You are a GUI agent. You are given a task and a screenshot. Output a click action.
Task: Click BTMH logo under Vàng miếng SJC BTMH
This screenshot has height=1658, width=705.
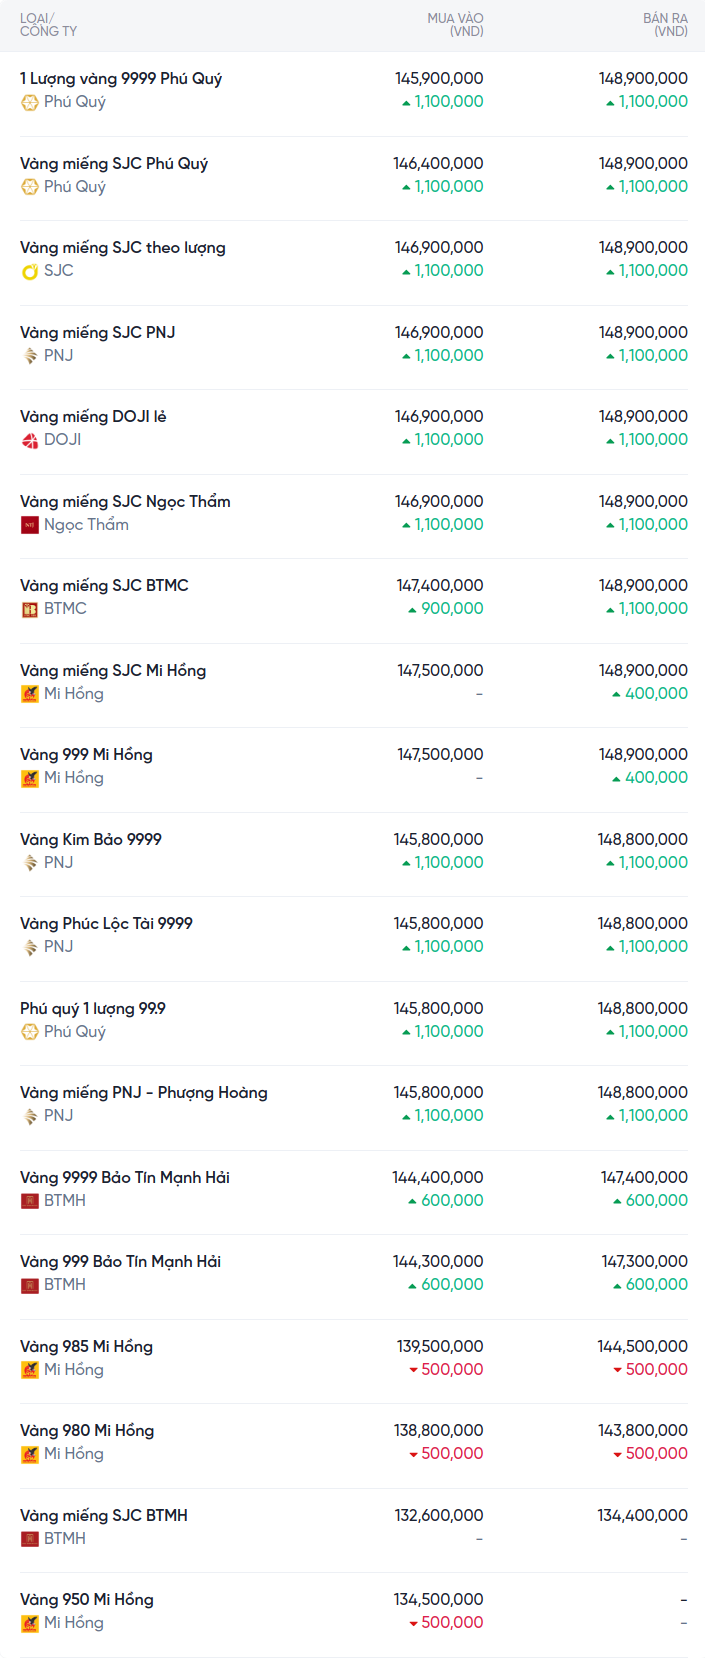tap(30, 1539)
